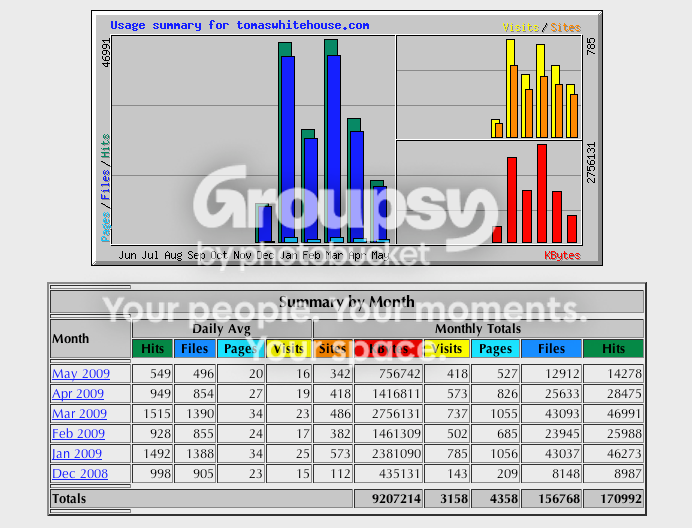Open the Feb 2009 monthly report link

[x=78, y=434]
